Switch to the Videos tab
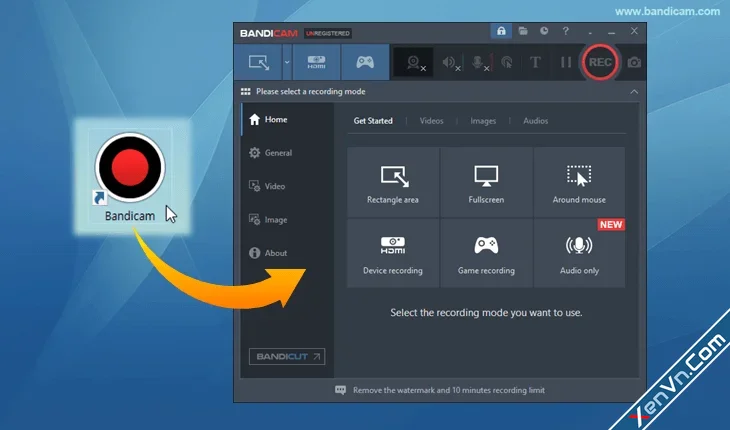 click(432, 121)
